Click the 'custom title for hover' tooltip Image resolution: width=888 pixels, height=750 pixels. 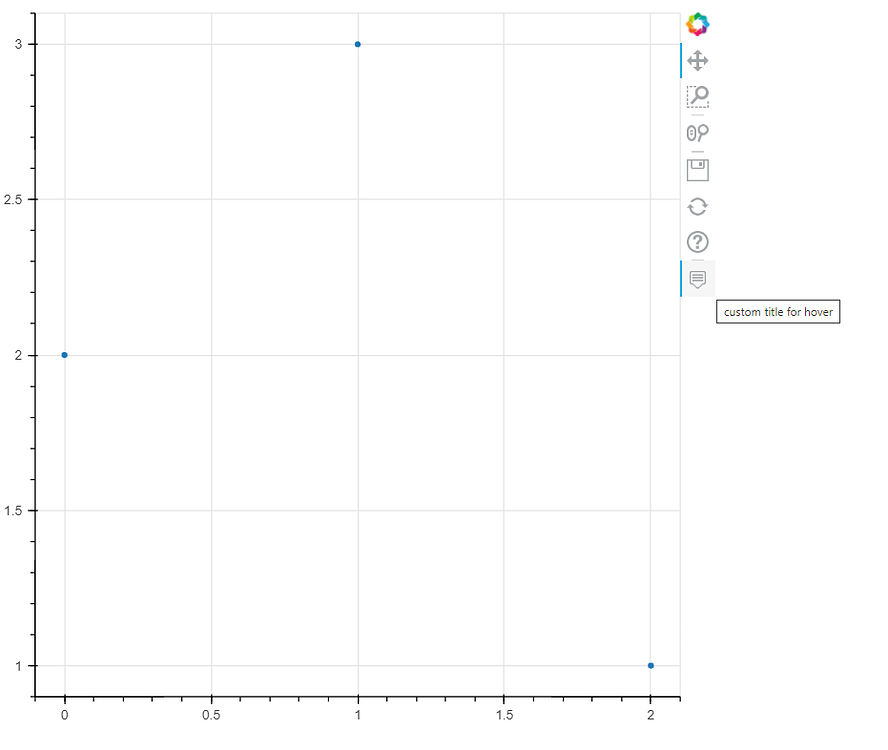pyautogui.click(x=778, y=312)
